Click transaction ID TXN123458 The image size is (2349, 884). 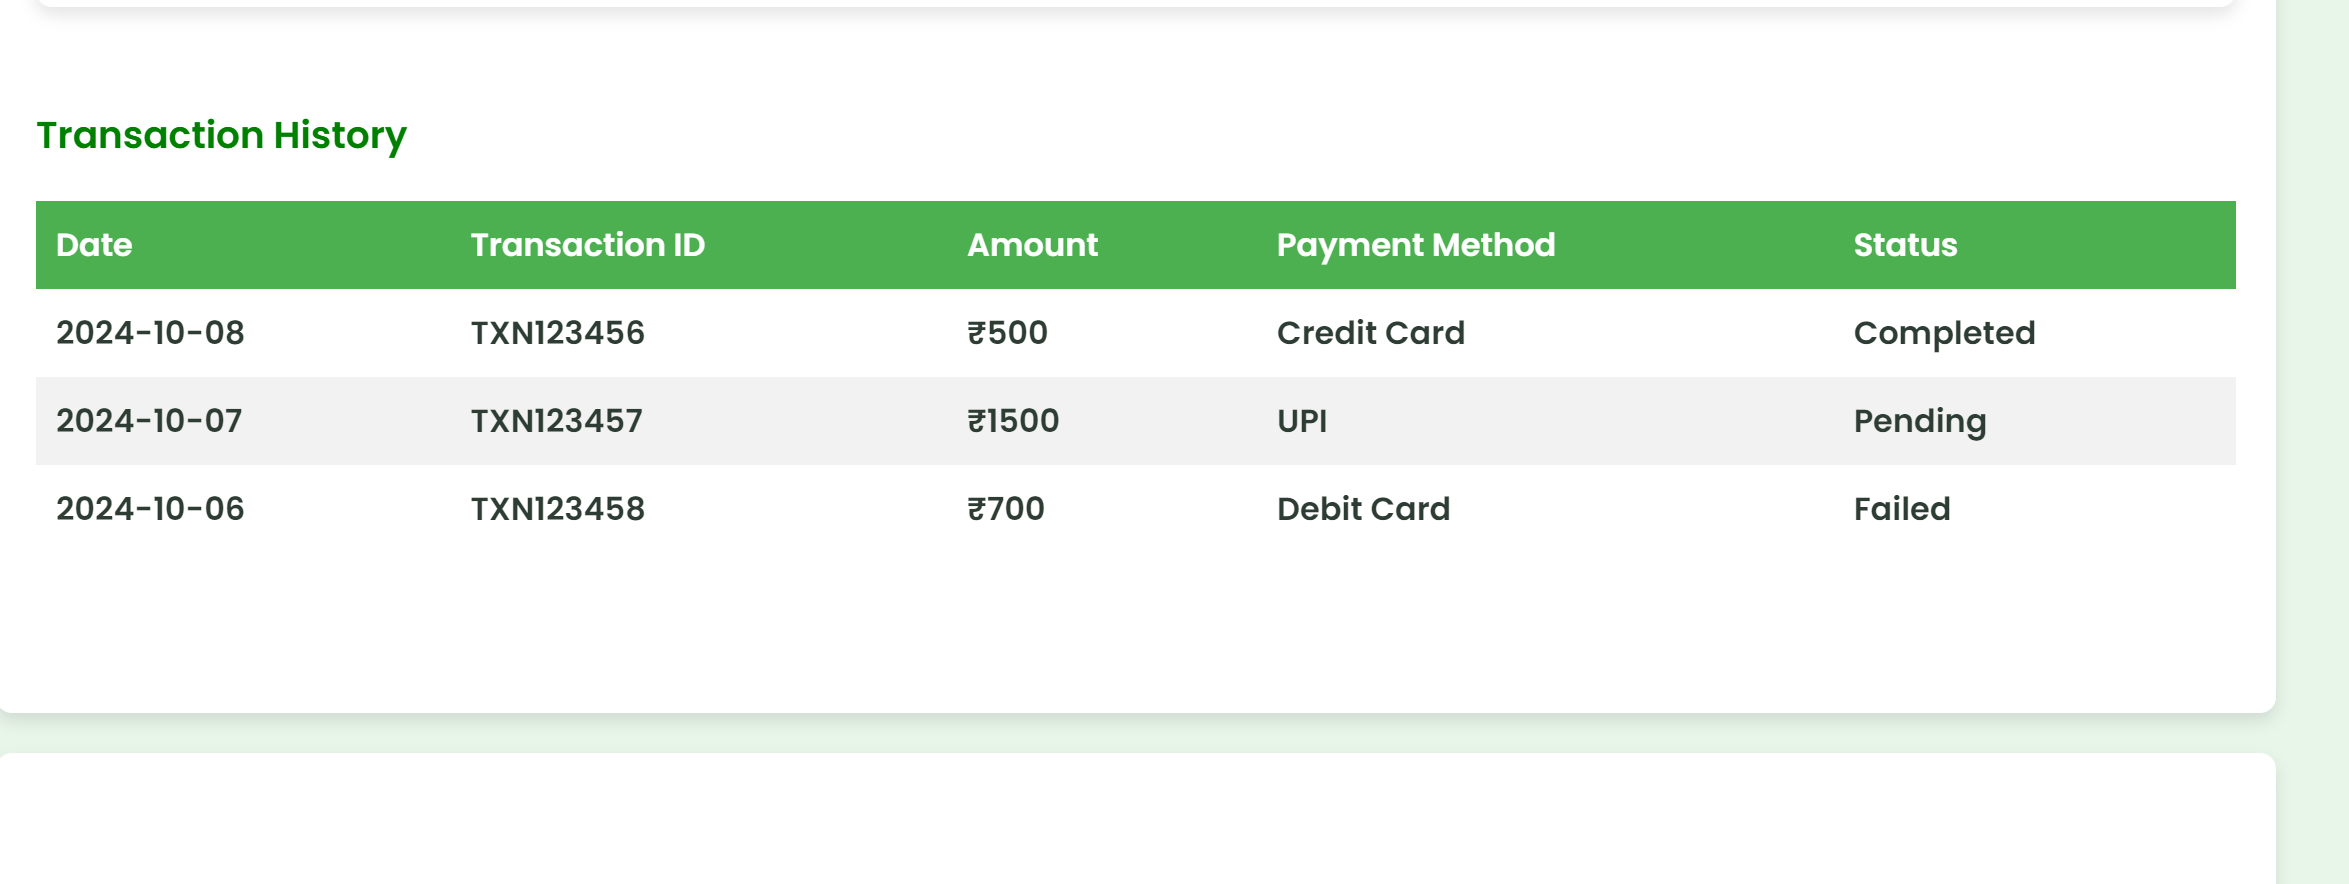(558, 509)
